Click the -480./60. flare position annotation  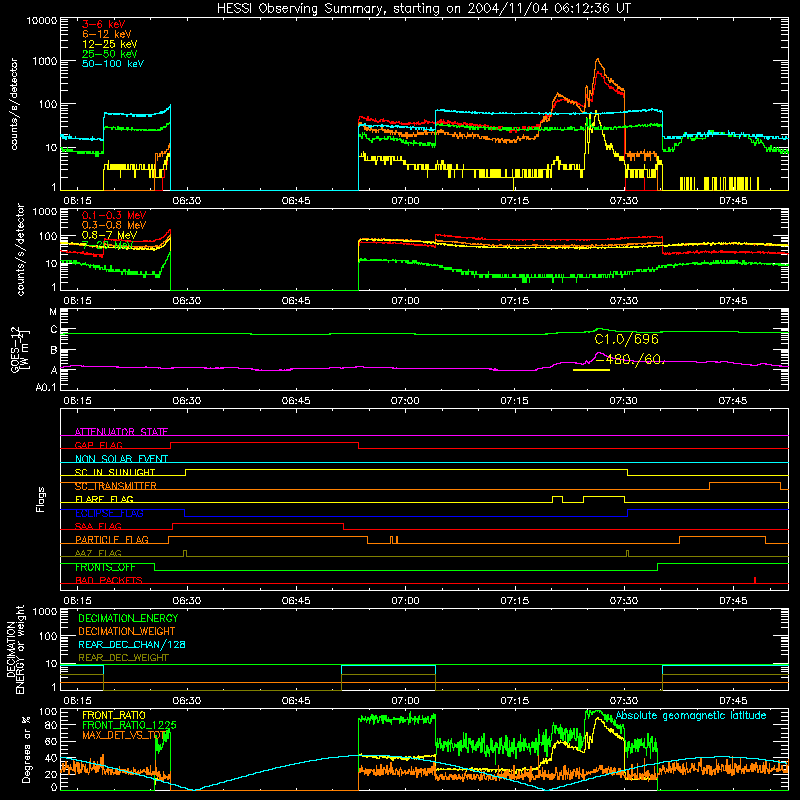[x=630, y=360]
